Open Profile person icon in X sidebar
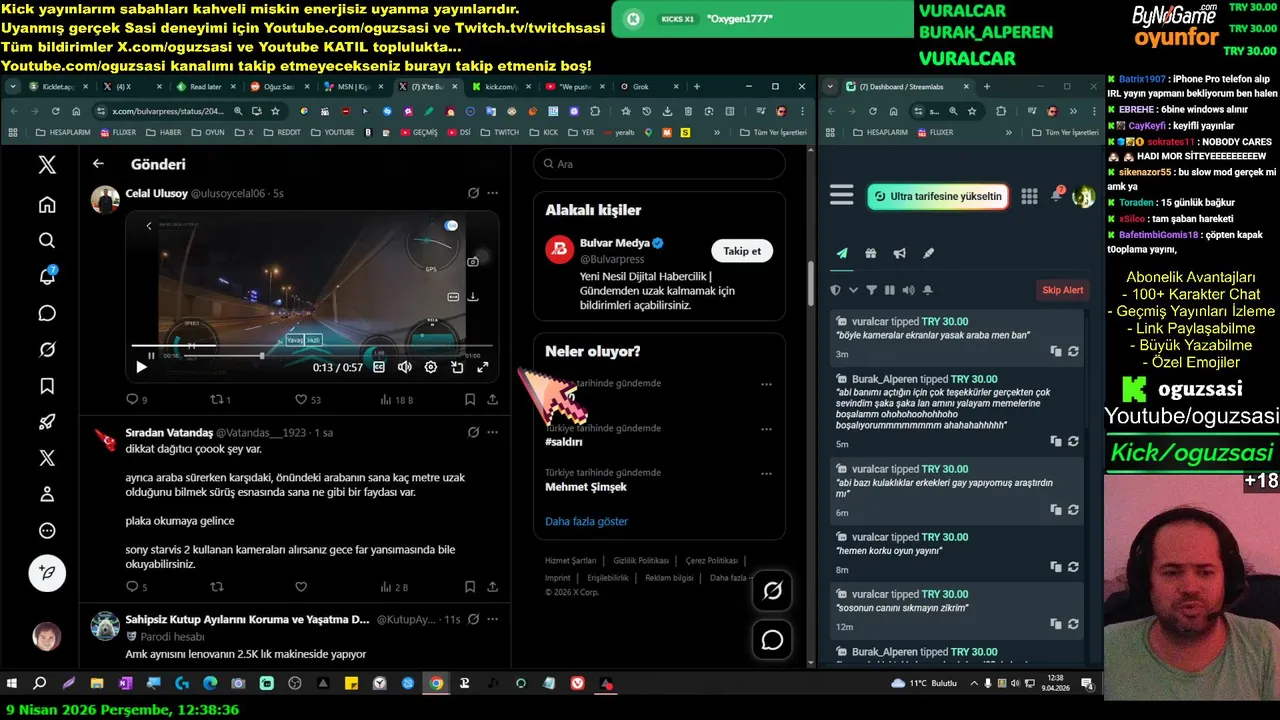The width and height of the screenshot is (1280, 720). [x=47, y=494]
